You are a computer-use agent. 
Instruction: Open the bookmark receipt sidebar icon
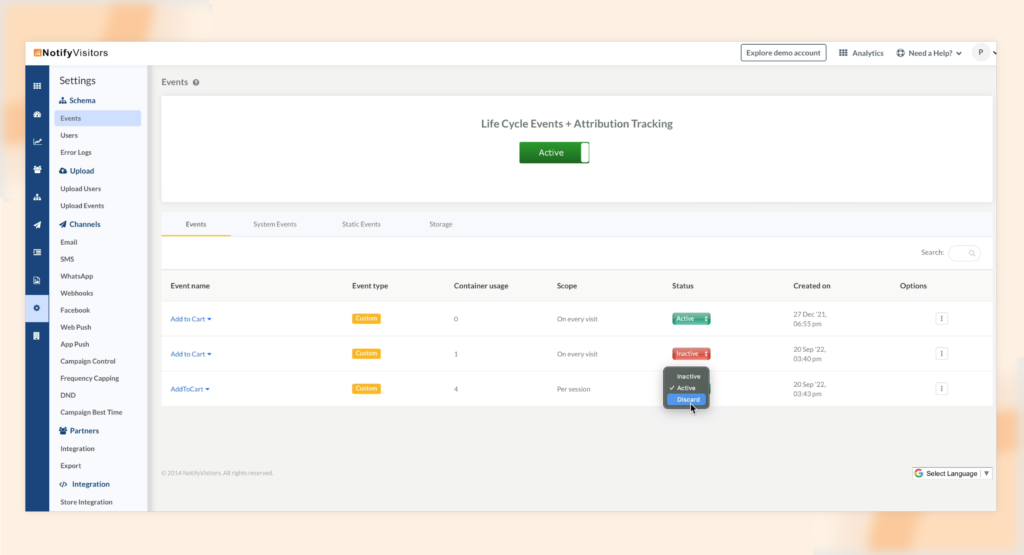tap(37, 336)
